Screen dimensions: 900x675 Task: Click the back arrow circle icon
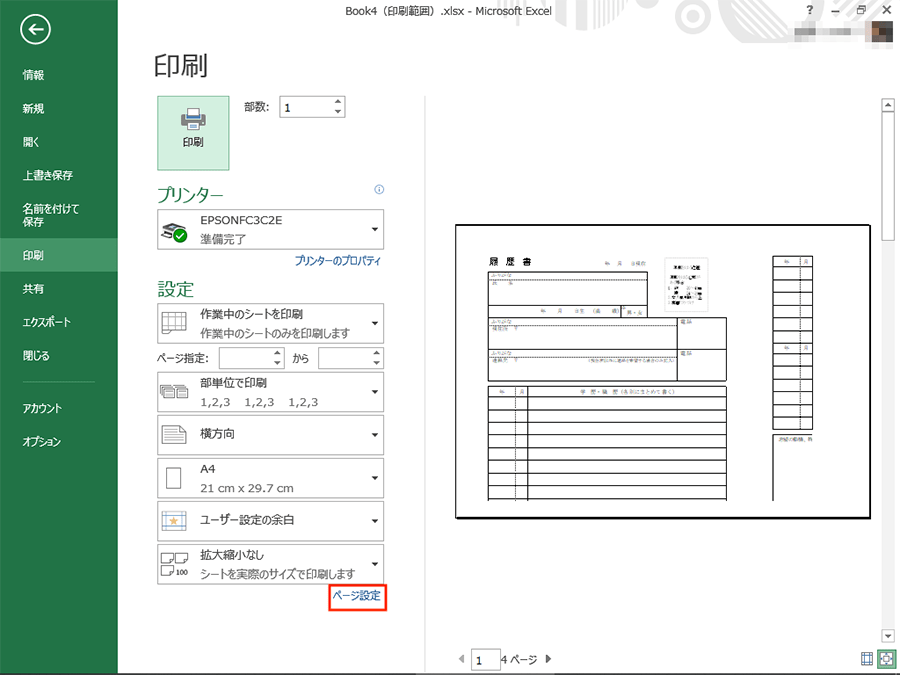[x=36, y=29]
